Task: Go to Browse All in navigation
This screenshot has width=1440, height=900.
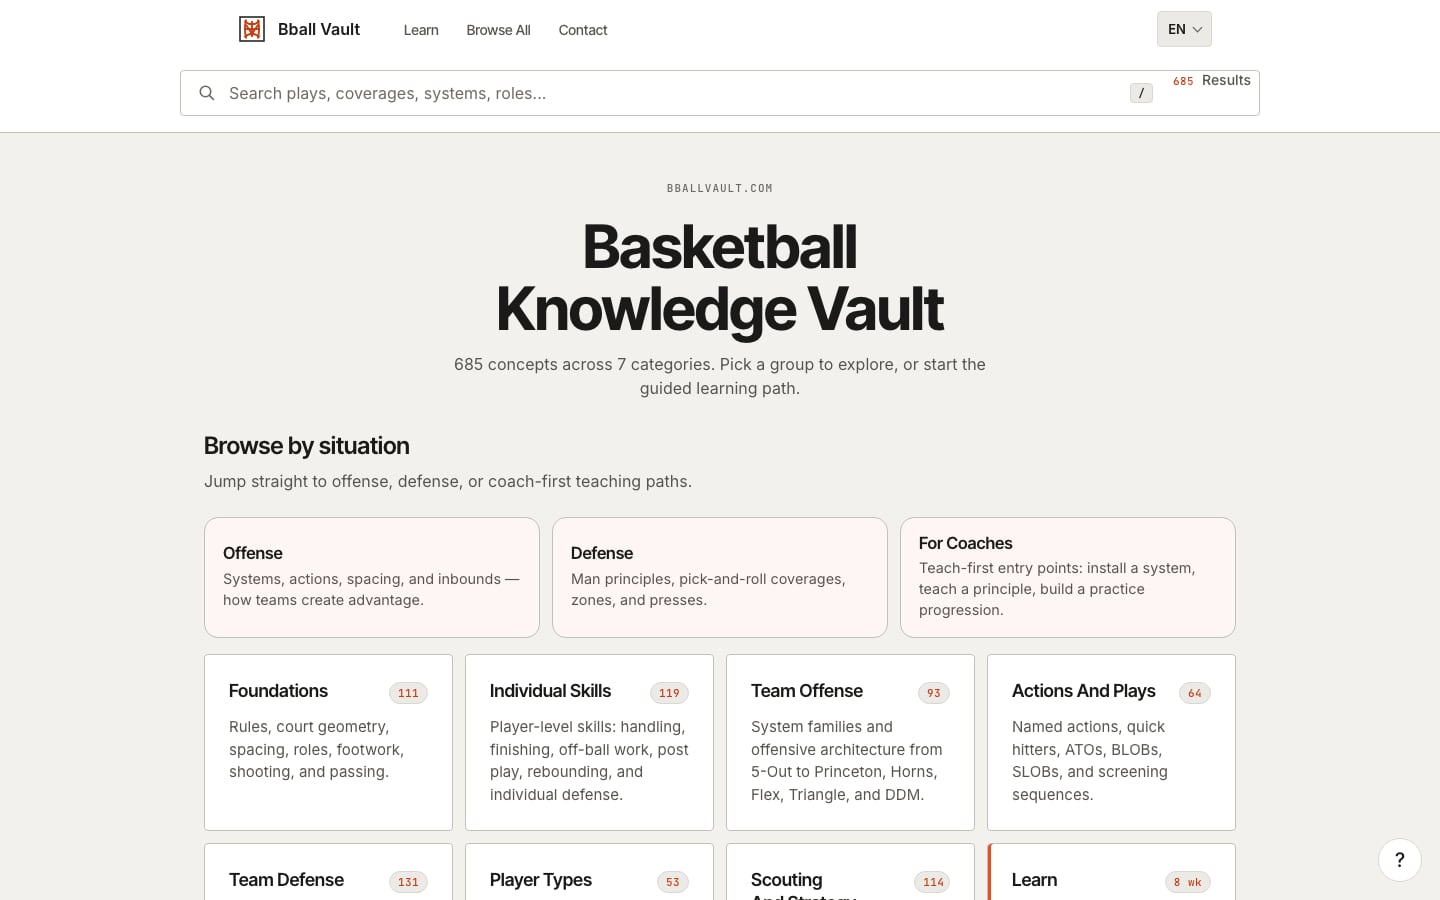Action: click(498, 30)
